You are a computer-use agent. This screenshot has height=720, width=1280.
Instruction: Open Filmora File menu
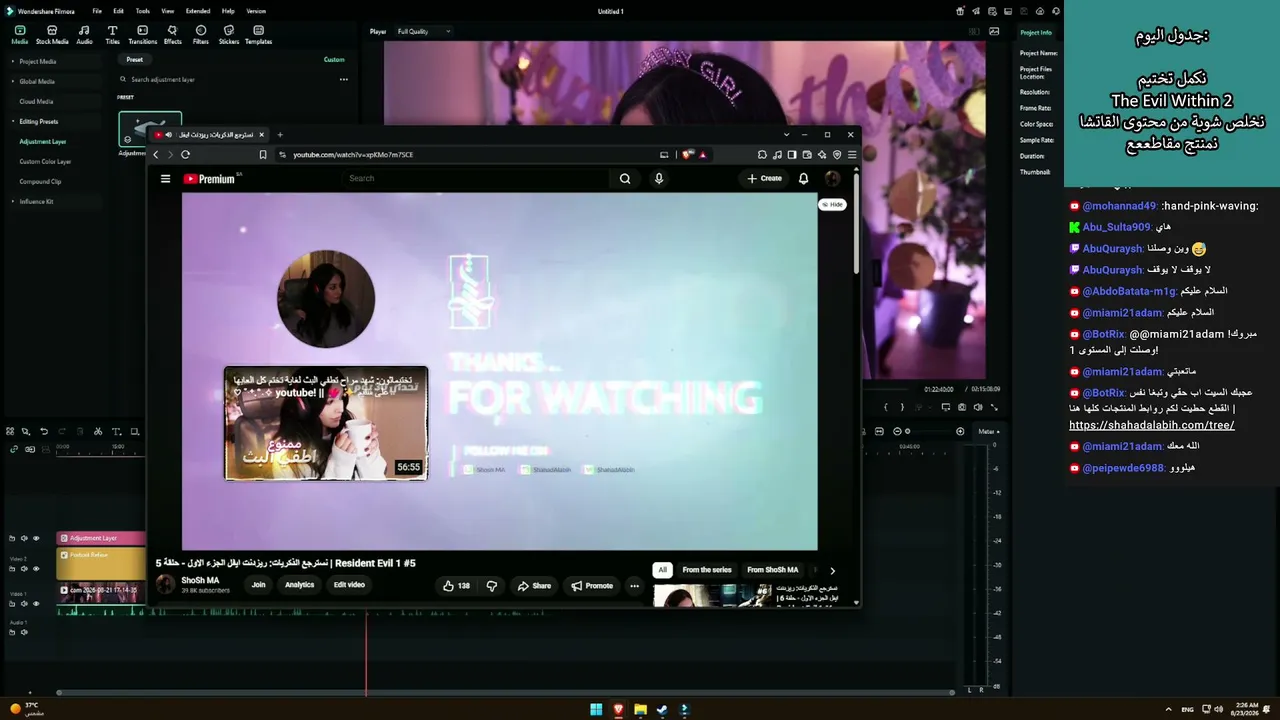(97, 11)
